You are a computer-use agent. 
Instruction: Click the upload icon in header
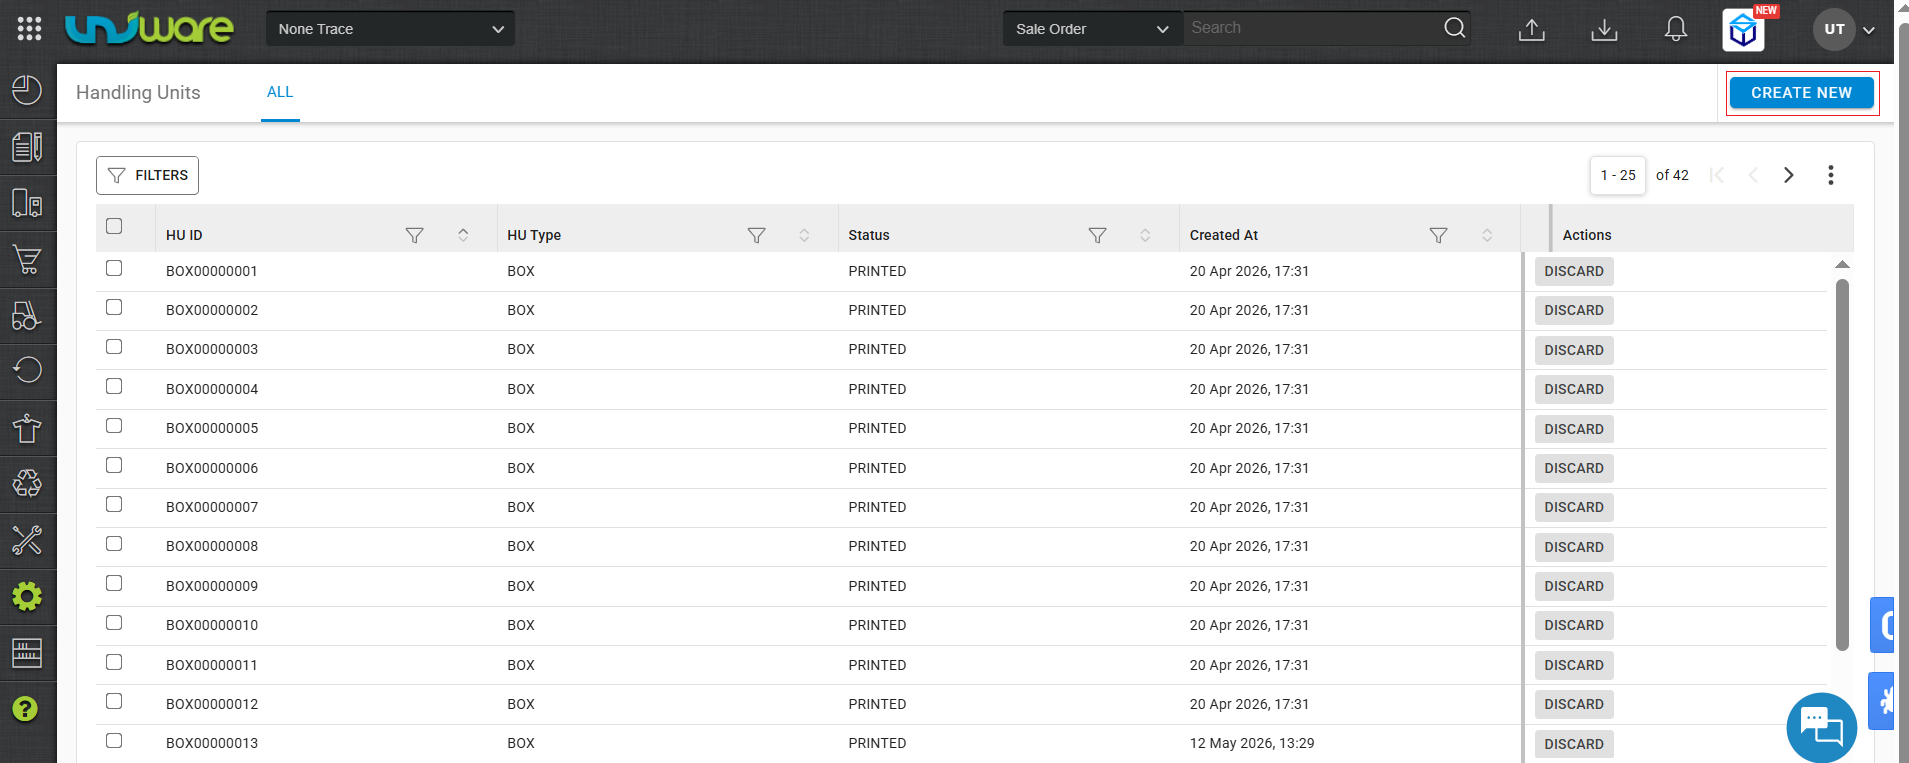tap(1532, 30)
